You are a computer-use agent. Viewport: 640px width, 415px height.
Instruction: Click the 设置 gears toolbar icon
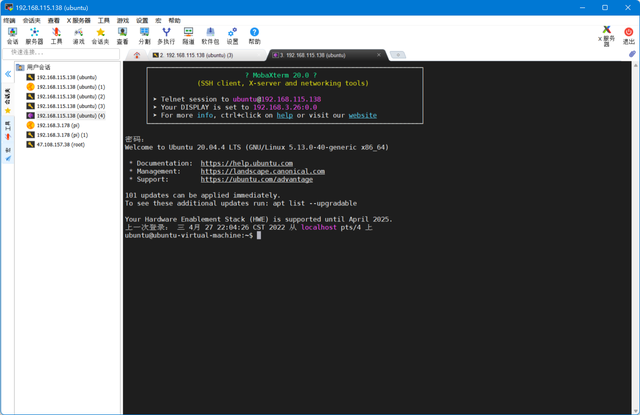[232, 36]
